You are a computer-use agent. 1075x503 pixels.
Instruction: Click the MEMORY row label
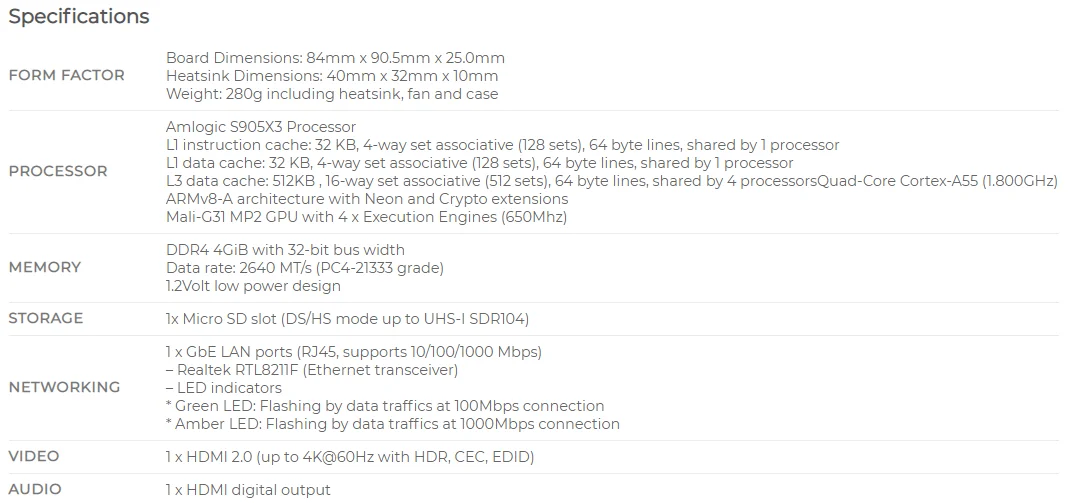(45, 268)
